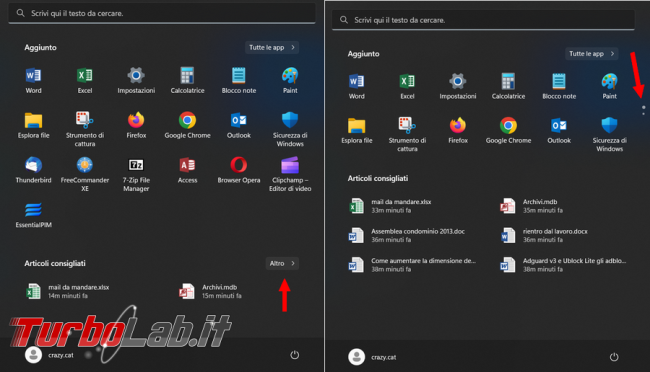Open Impostazioni in the right Start menu

458,86
